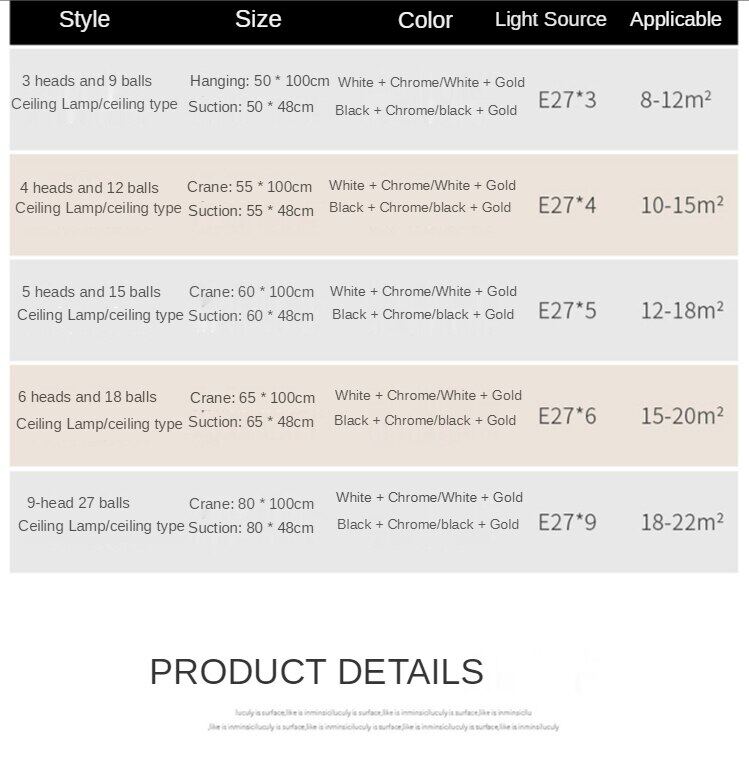Screen dimensions: 749x769
Task: Click the 12-18m² applicable area
Action: pyautogui.click(x=682, y=310)
